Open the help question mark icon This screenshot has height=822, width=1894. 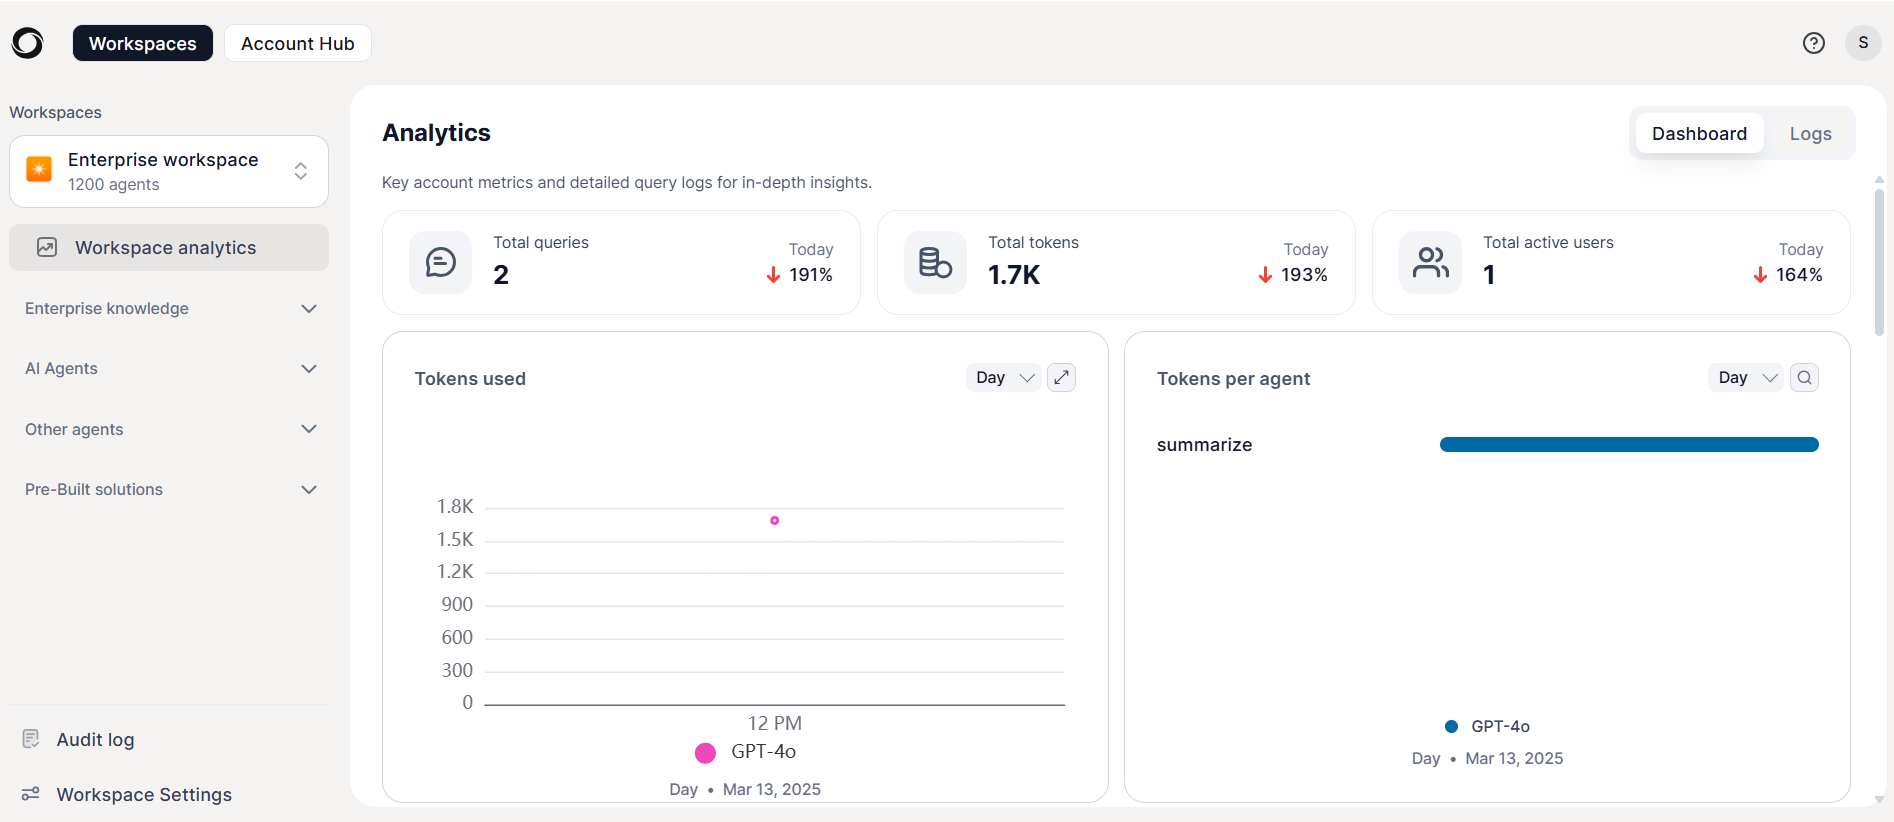[1814, 43]
